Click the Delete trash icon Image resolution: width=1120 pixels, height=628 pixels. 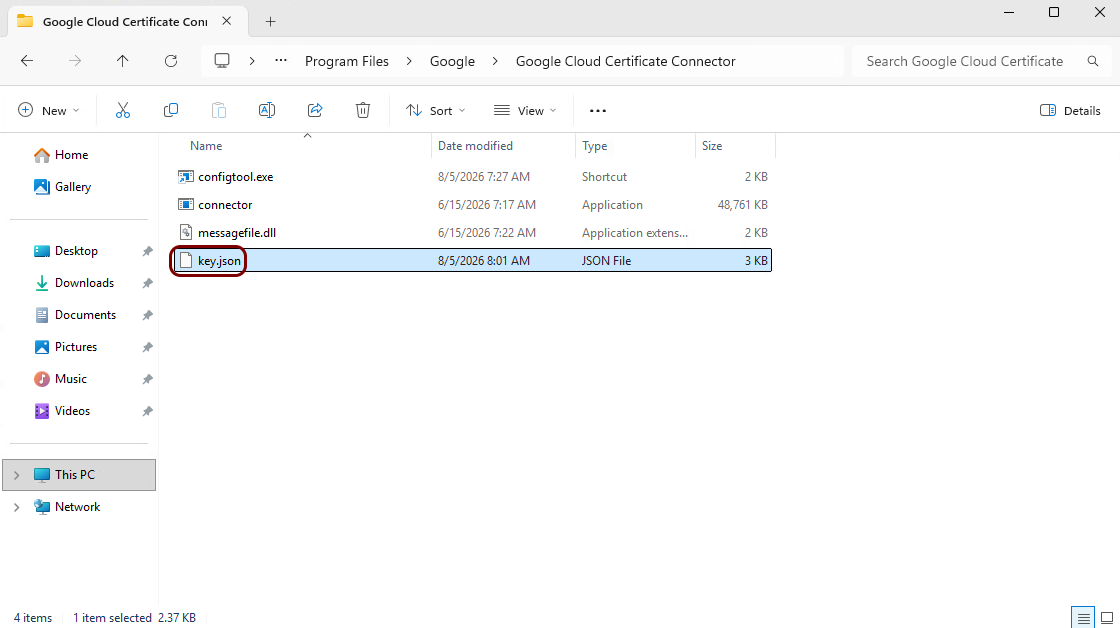(363, 110)
